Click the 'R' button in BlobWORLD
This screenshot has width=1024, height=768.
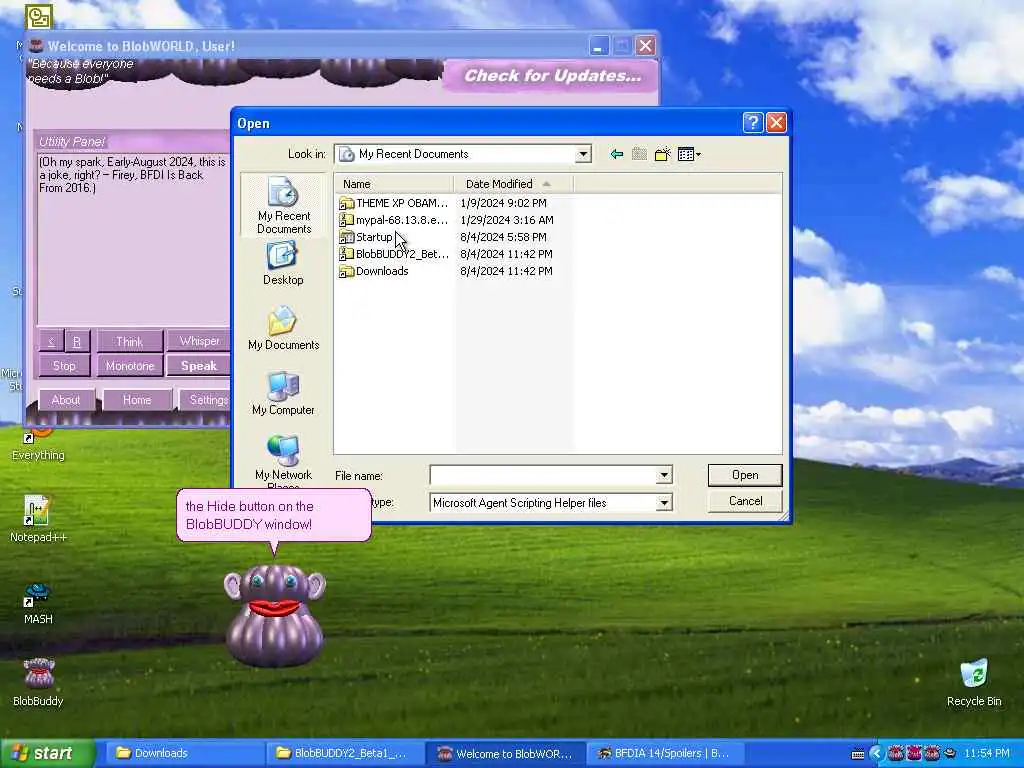tap(77, 342)
